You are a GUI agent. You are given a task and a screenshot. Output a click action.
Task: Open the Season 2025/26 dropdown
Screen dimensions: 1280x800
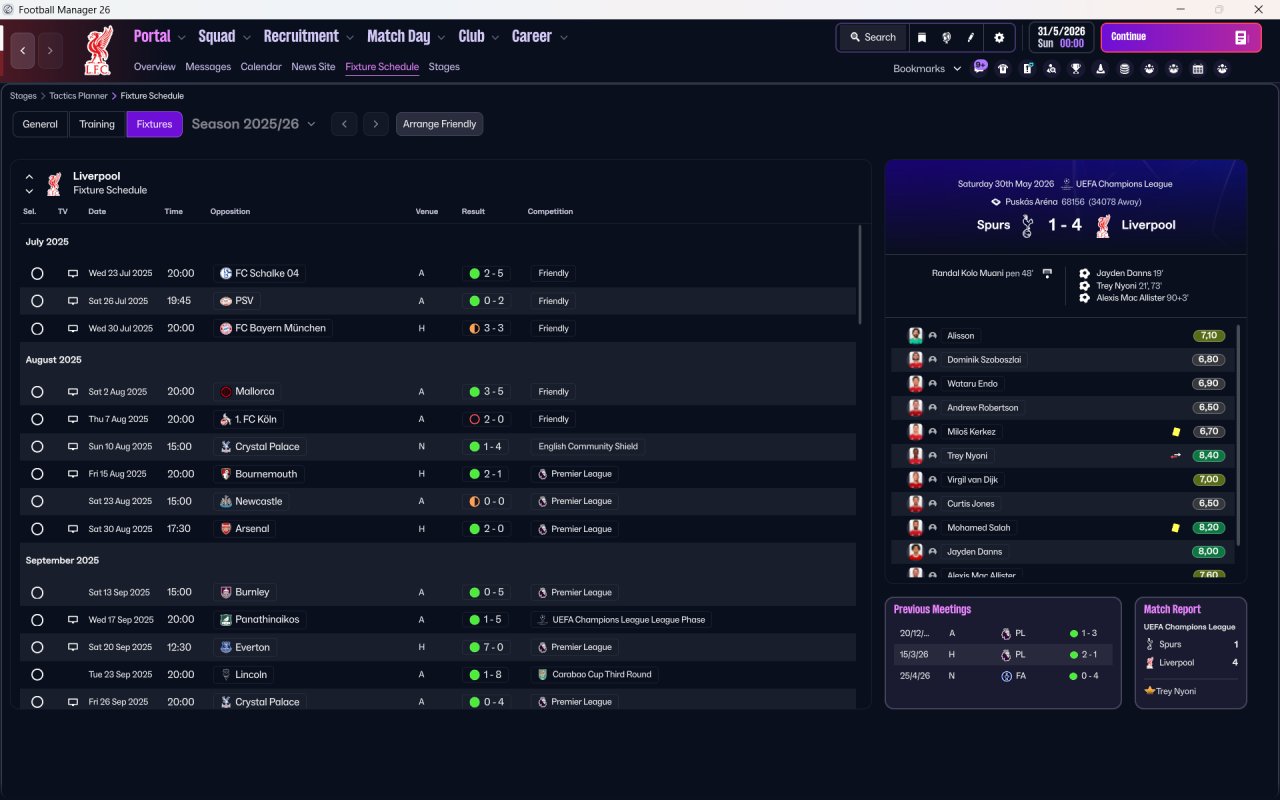pos(253,124)
